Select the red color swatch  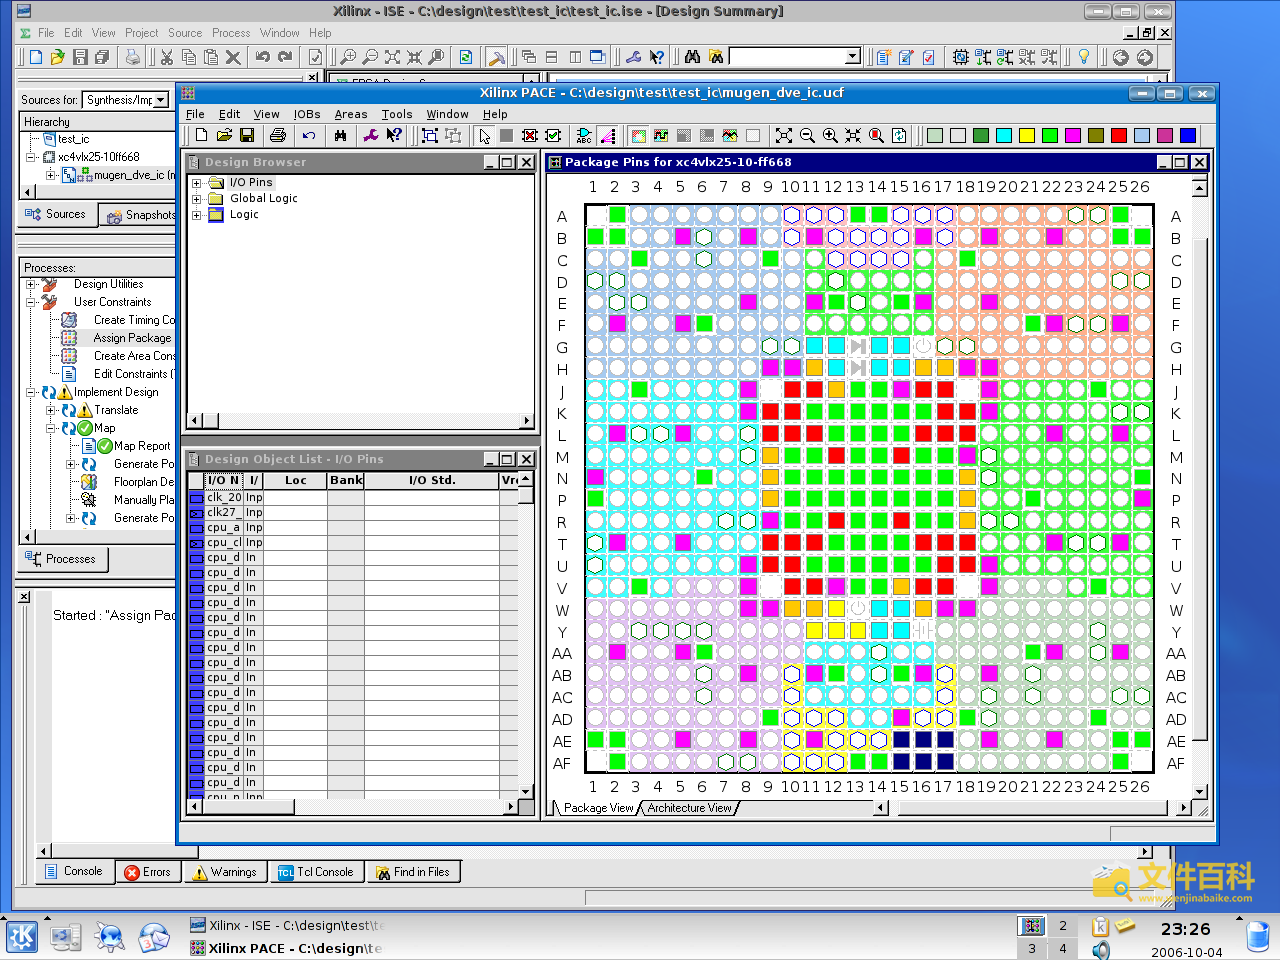[x=1119, y=135]
